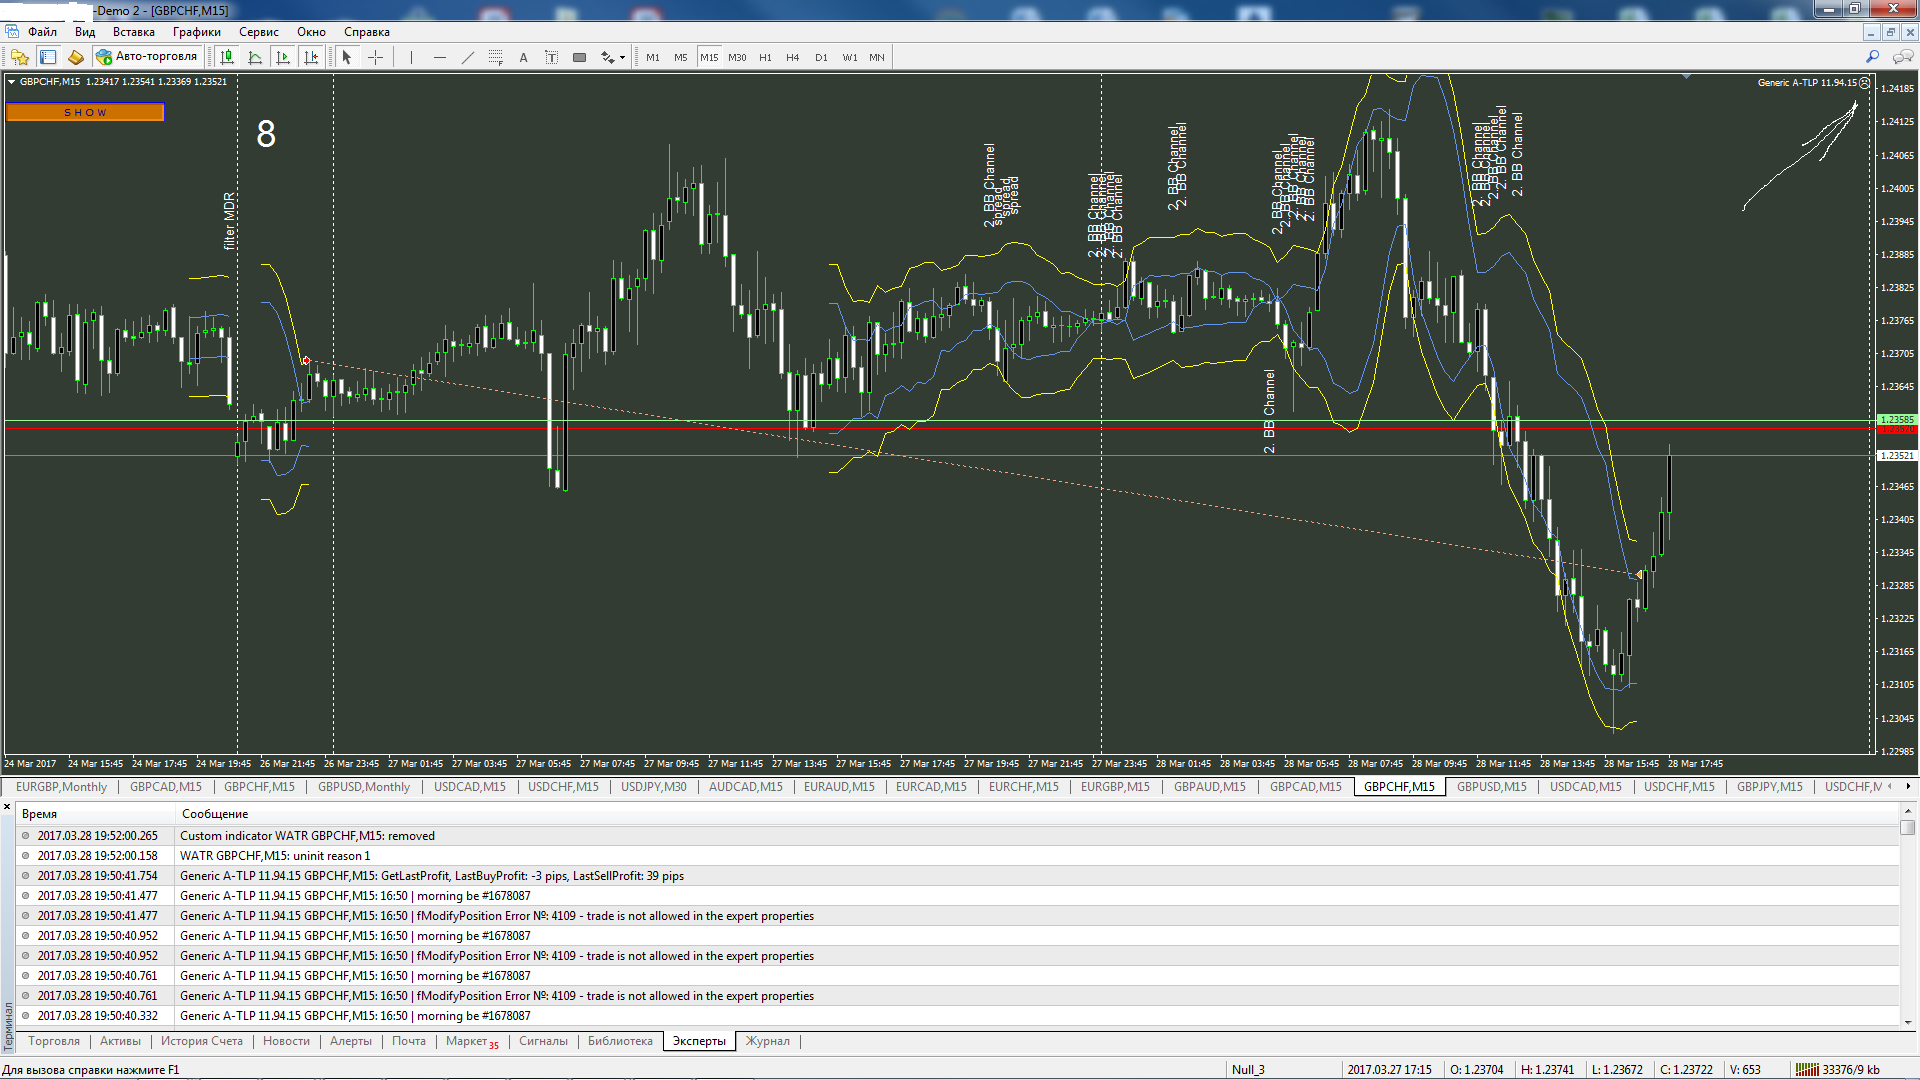This screenshot has width=1920, height=1080.
Task: Open the search magnifier icon
Action: click(x=1872, y=57)
